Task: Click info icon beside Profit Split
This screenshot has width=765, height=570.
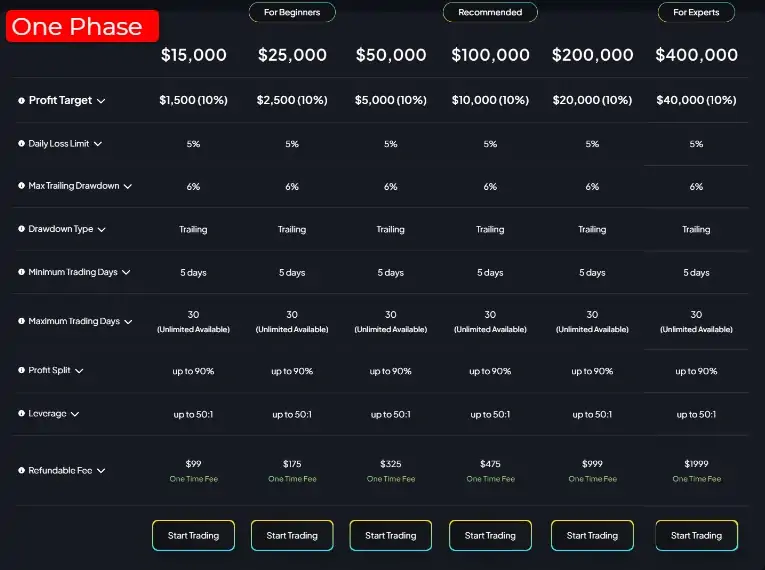Action: [x=21, y=371]
